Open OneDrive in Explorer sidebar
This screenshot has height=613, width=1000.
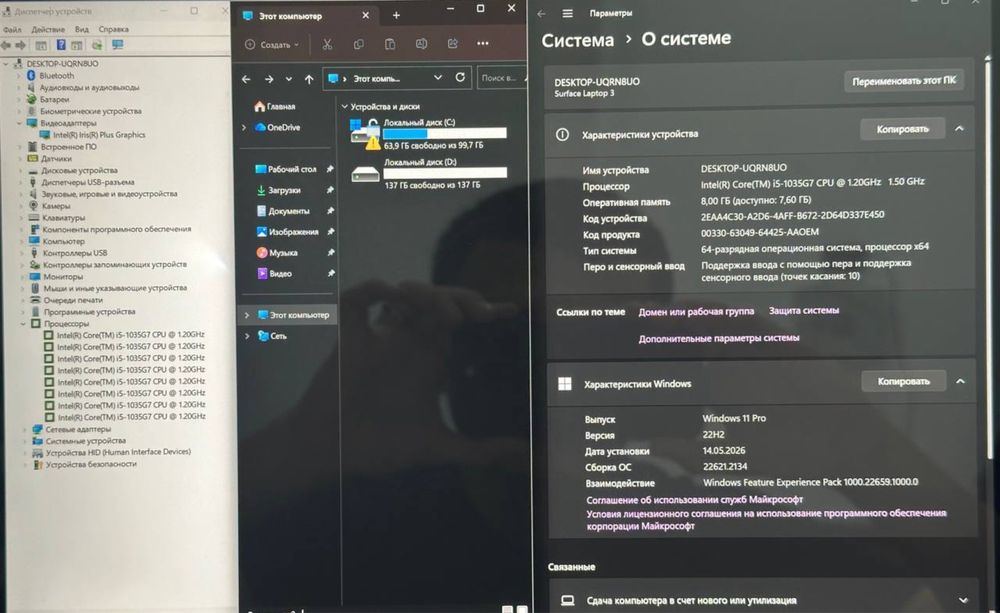pos(277,128)
